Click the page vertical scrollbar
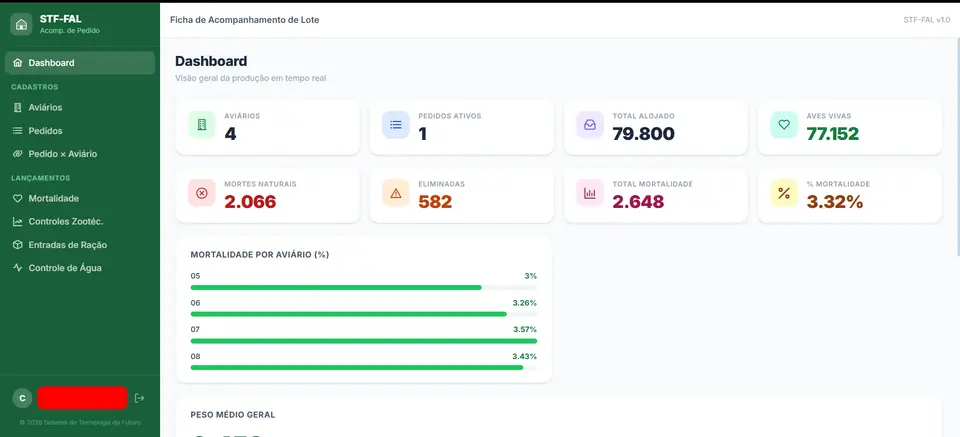 coord(957,147)
